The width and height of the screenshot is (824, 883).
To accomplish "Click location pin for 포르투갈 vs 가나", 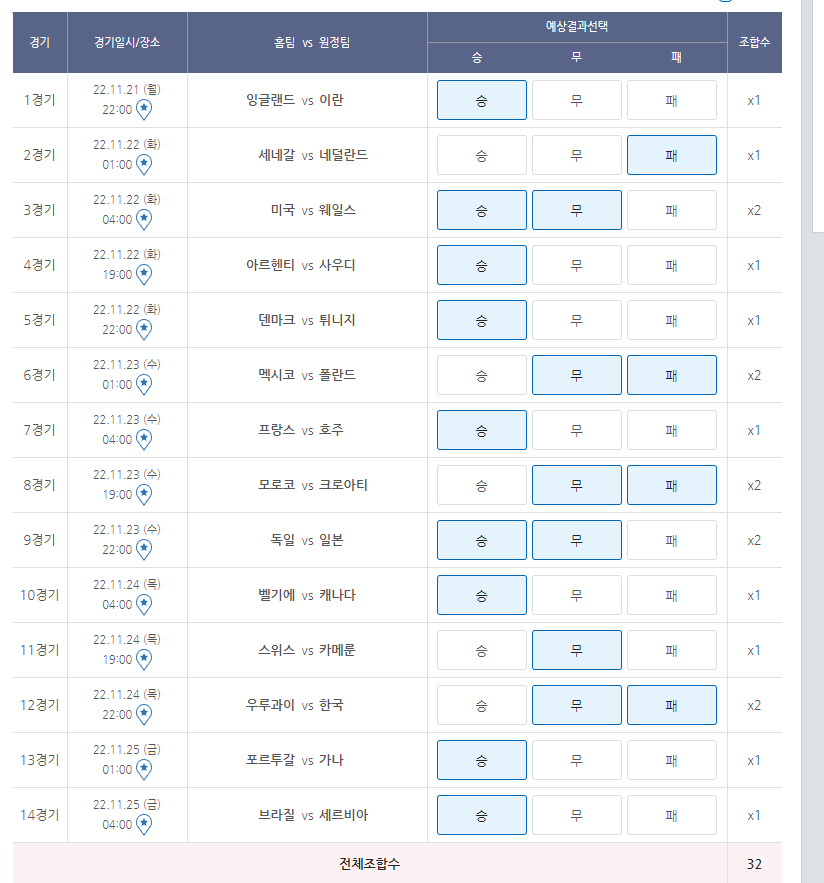I will click(144, 769).
